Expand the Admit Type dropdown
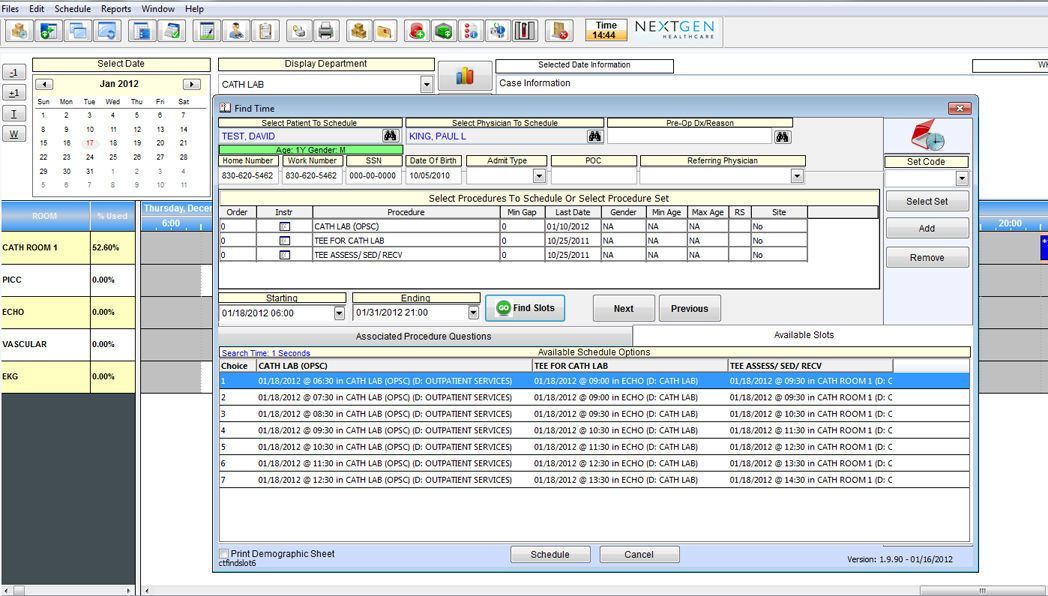This screenshot has height=596, width=1048. [x=539, y=176]
